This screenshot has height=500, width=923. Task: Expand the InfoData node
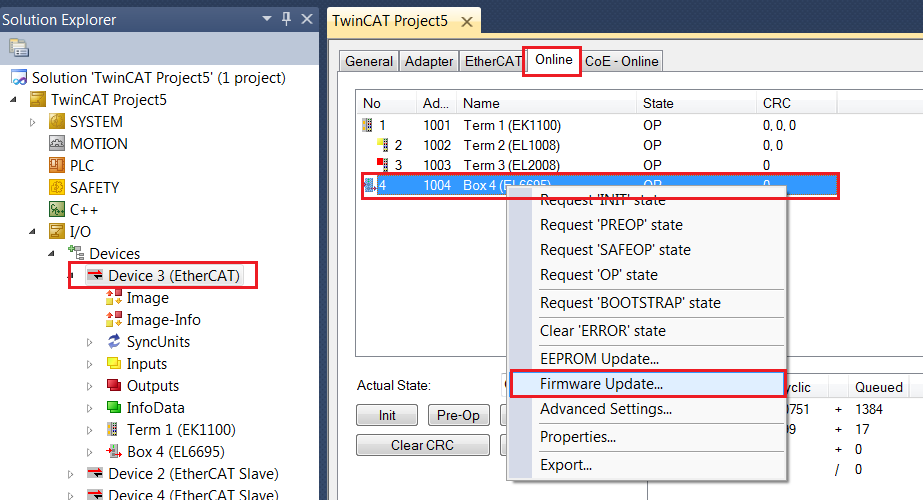89,408
